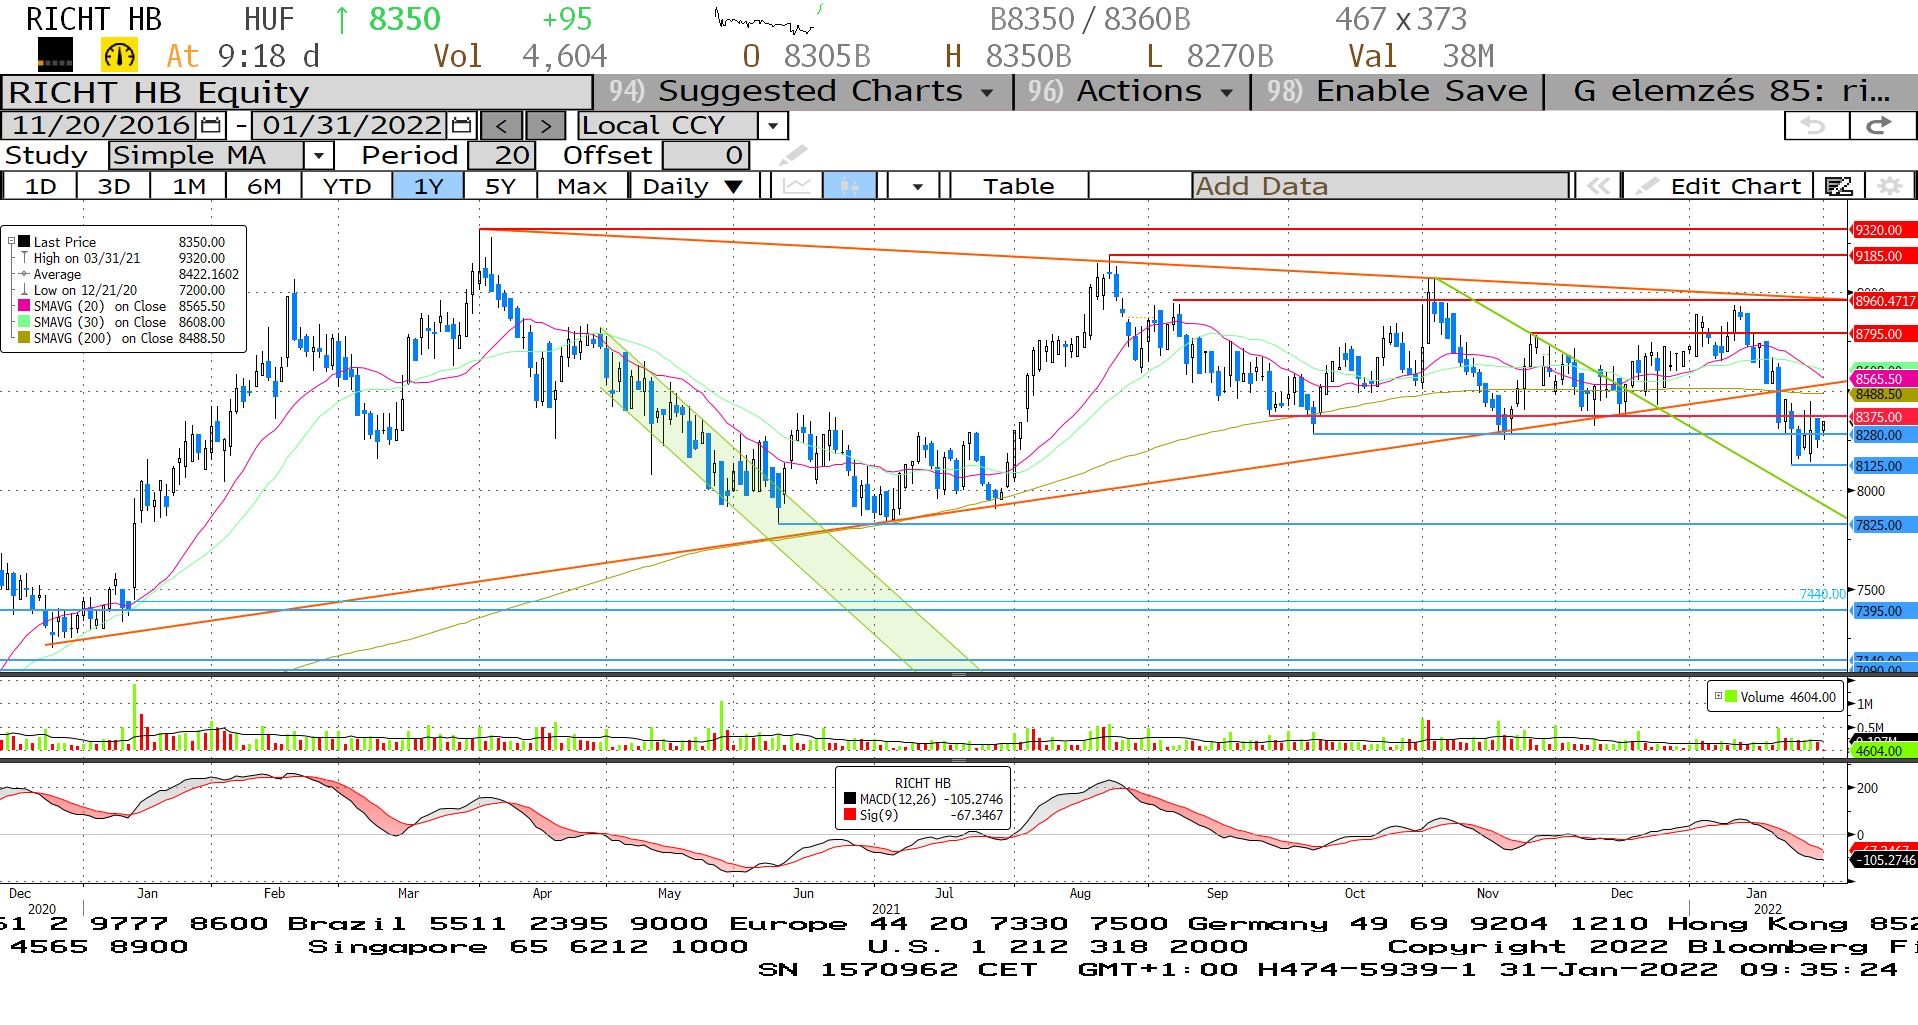
Task: Open chart settings gear icon
Action: point(1889,186)
